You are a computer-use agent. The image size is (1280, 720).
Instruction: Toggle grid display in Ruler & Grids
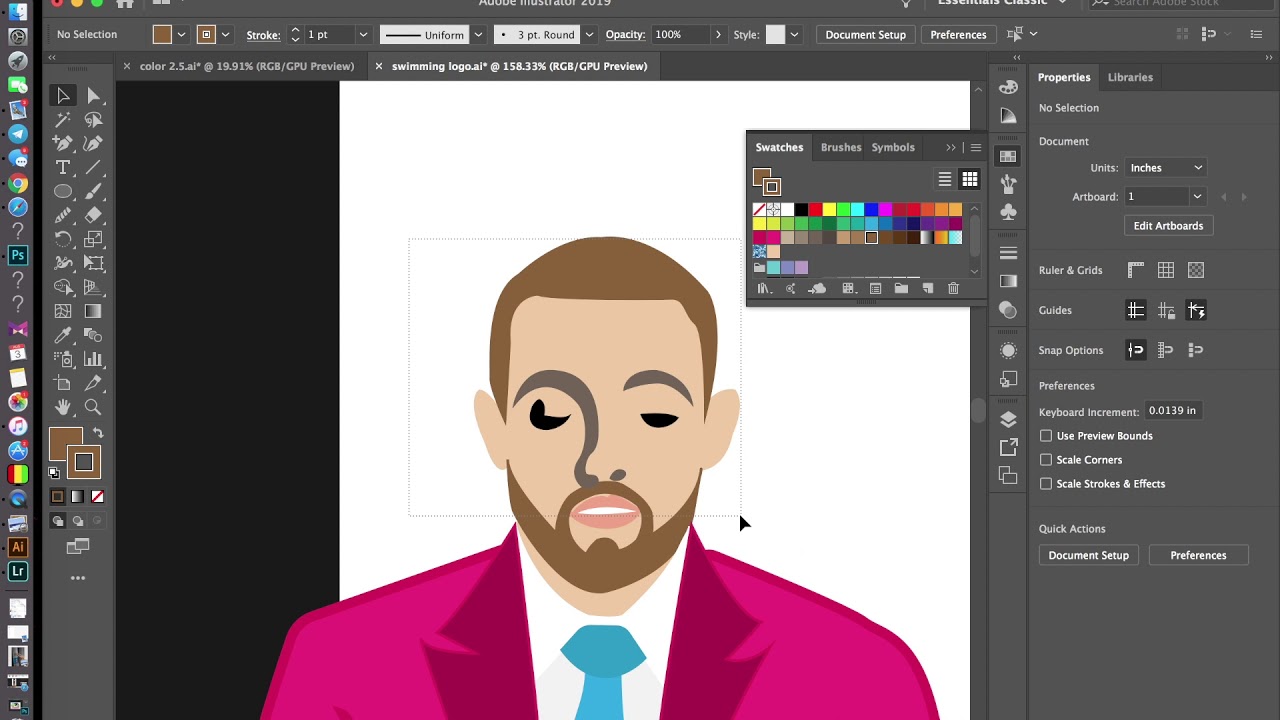click(x=1166, y=270)
